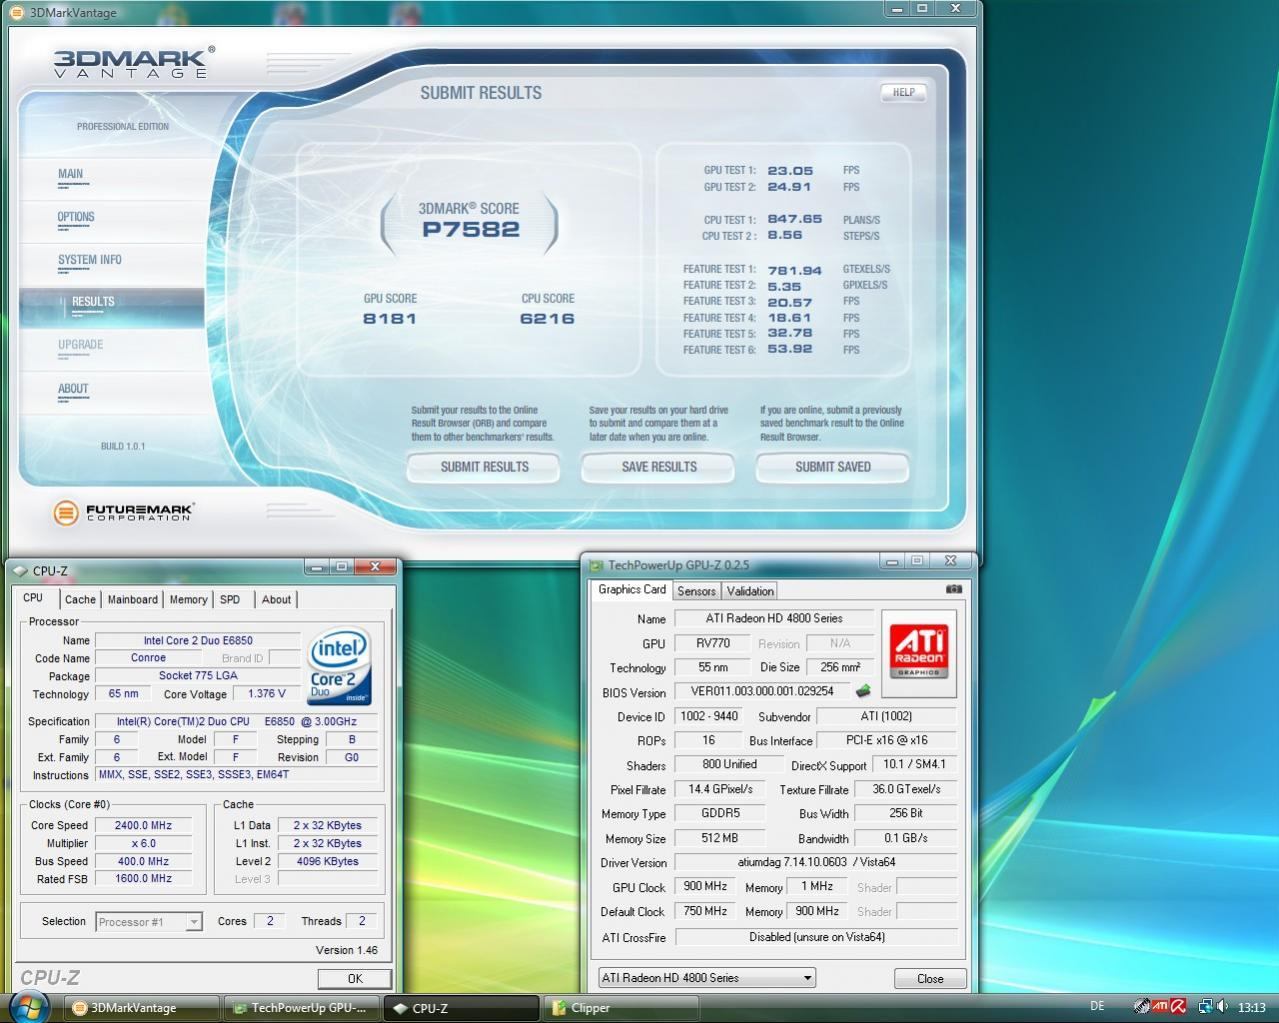Click the CPU-Z Name field Intel Core 2 Duo E6850
Viewport: 1279px width, 1023px height.
pyautogui.click(x=198, y=640)
